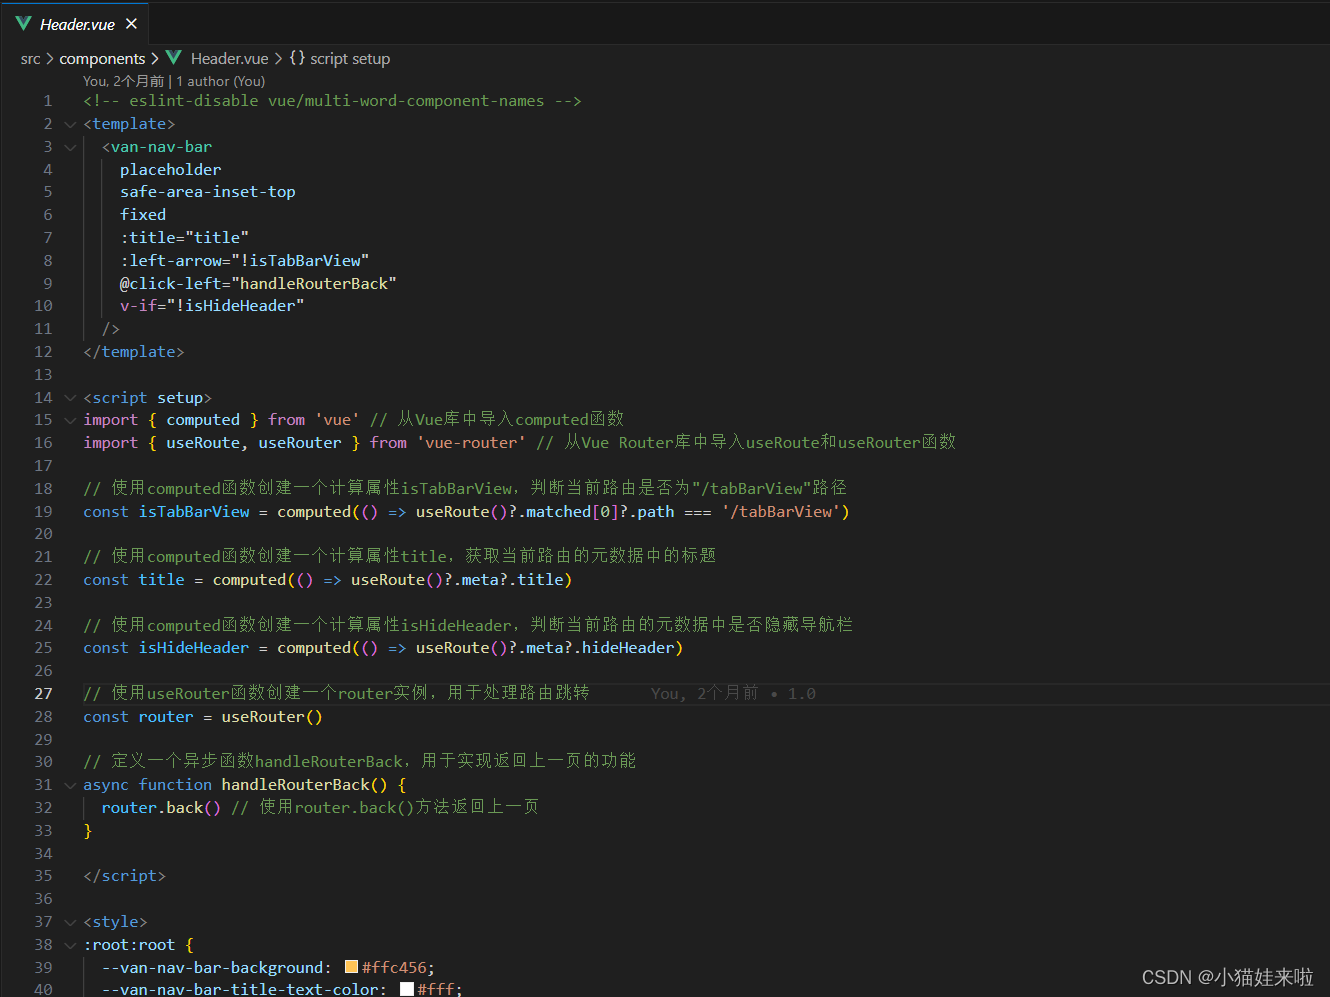
Task: Click the isHideHeader constant on line 25
Action: click(194, 648)
